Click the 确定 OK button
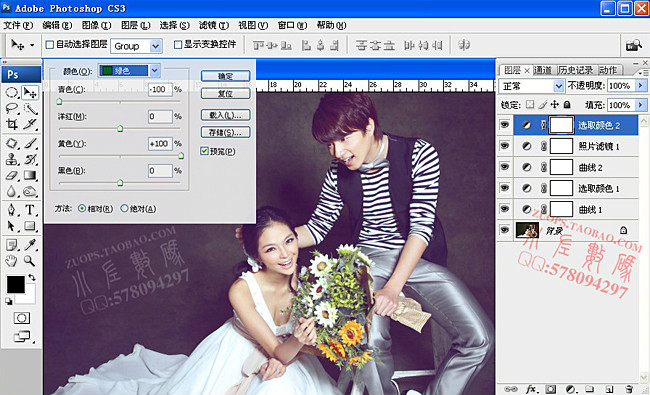650x395 pixels. [226, 76]
